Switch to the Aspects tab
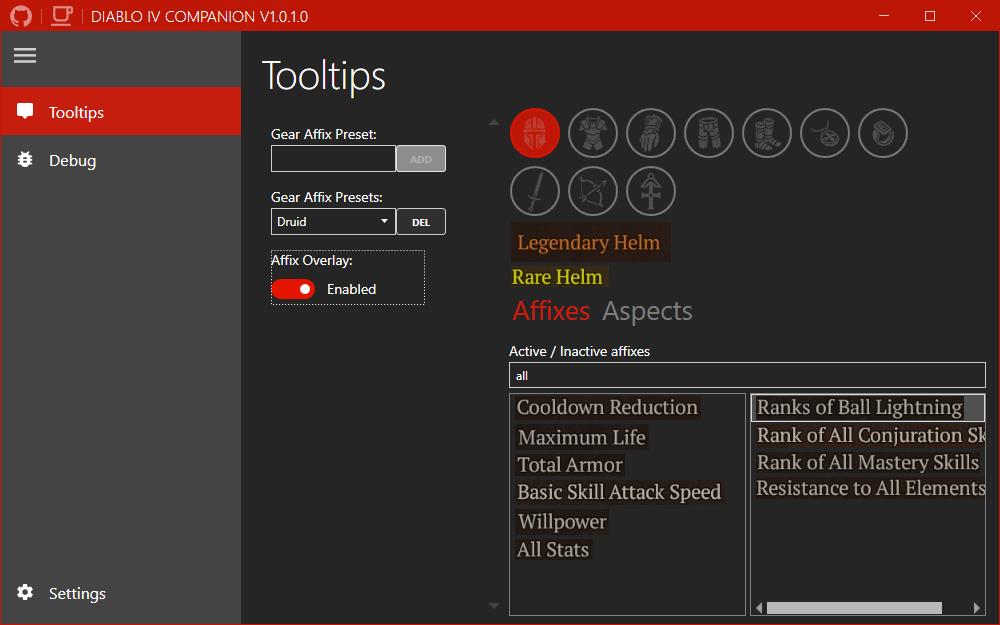This screenshot has height=625, width=1000. (647, 311)
